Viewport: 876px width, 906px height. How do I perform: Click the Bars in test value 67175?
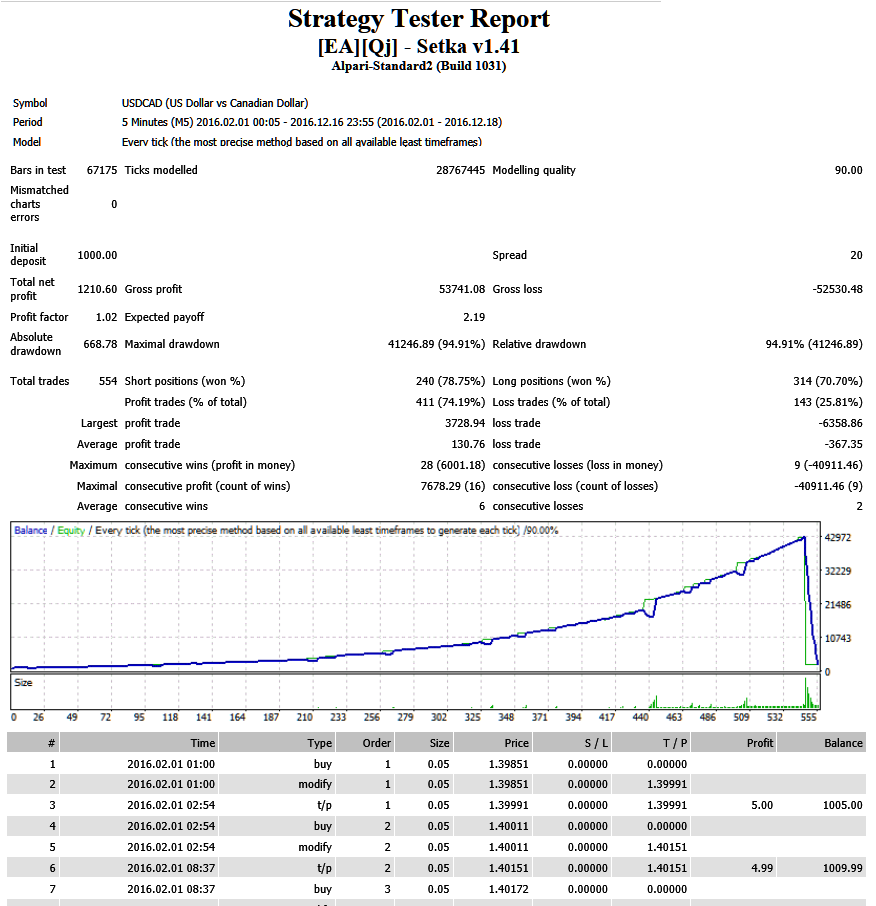coord(102,170)
